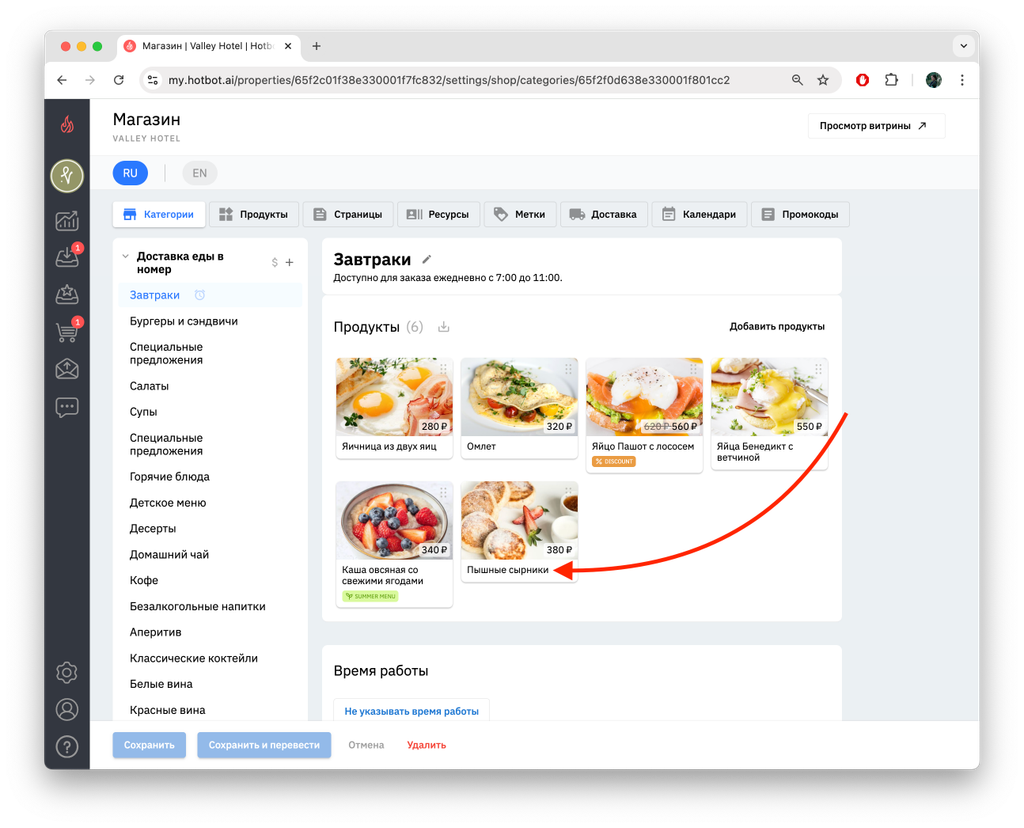Image resolution: width=1024 pixels, height=828 pixels.
Task: Open the help question mark icon
Action: [x=67, y=746]
